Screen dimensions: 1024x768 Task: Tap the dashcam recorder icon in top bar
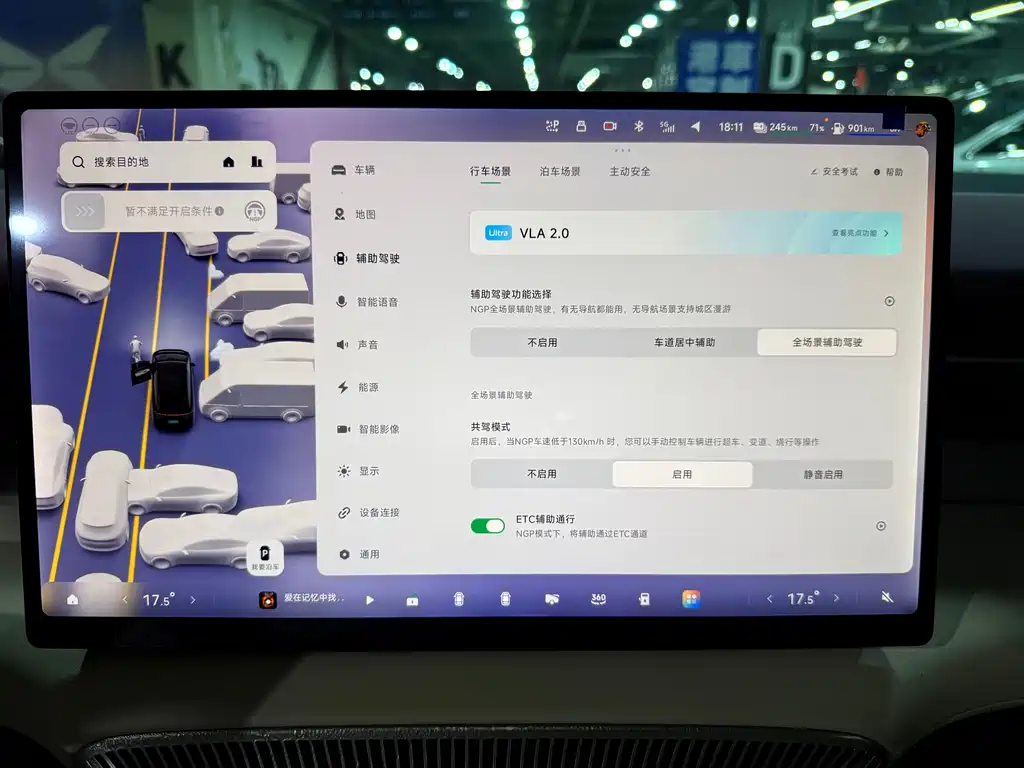tap(610, 126)
